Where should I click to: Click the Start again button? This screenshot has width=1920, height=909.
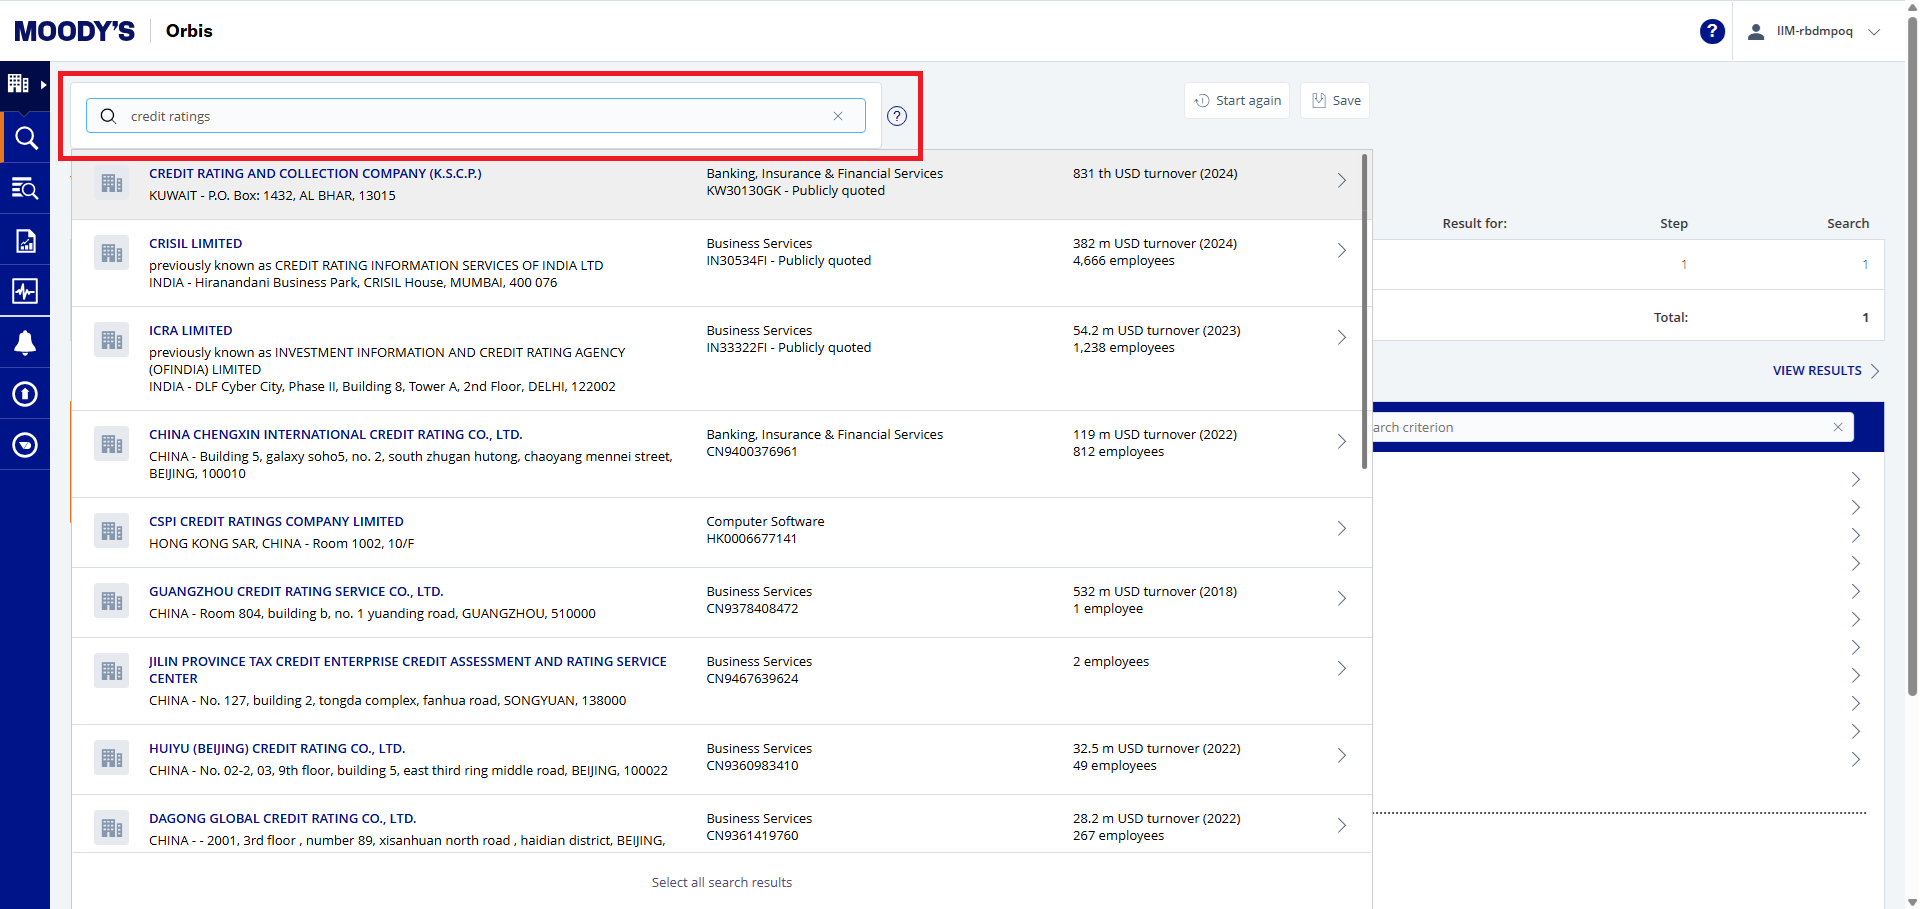(1237, 101)
